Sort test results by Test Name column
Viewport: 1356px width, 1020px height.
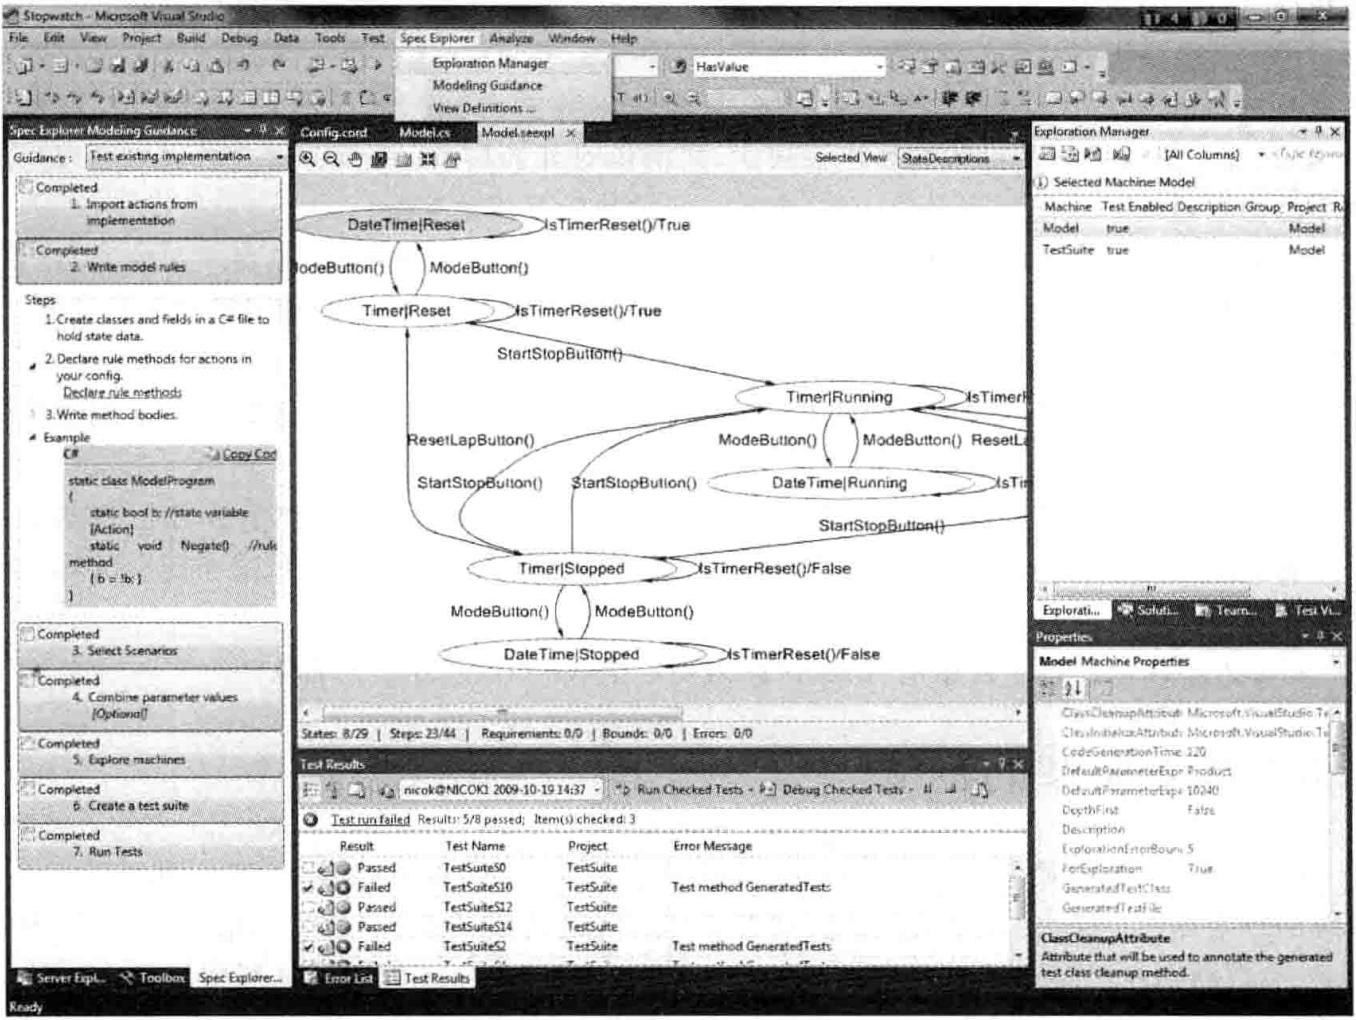click(x=475, y=846)
